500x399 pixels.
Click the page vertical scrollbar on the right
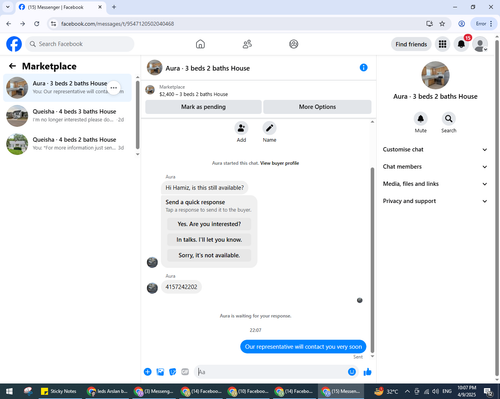click(497, 207)
